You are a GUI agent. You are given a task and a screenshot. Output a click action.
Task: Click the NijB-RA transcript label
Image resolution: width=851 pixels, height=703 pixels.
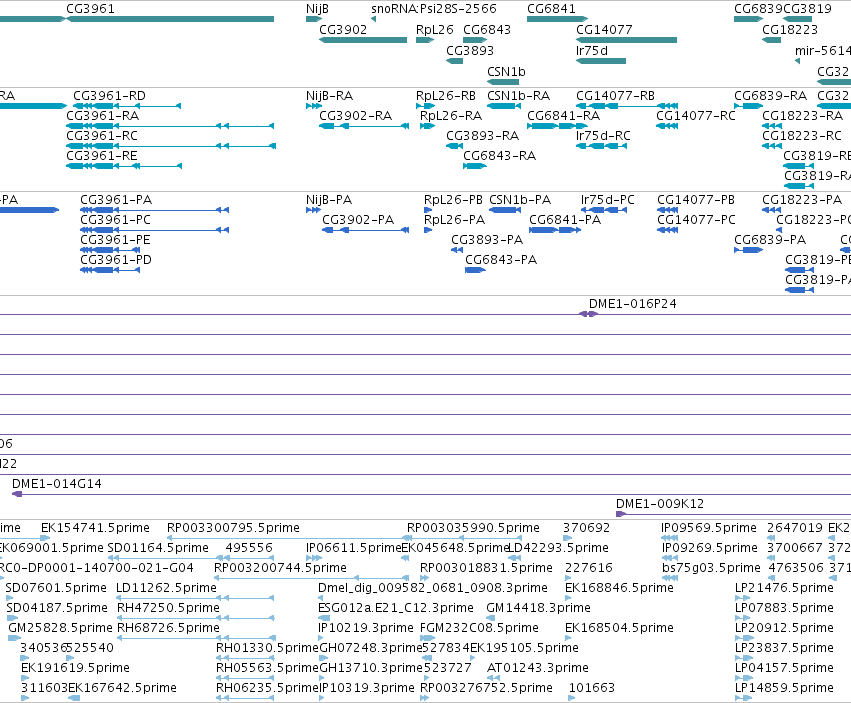[x=329, y=96]
